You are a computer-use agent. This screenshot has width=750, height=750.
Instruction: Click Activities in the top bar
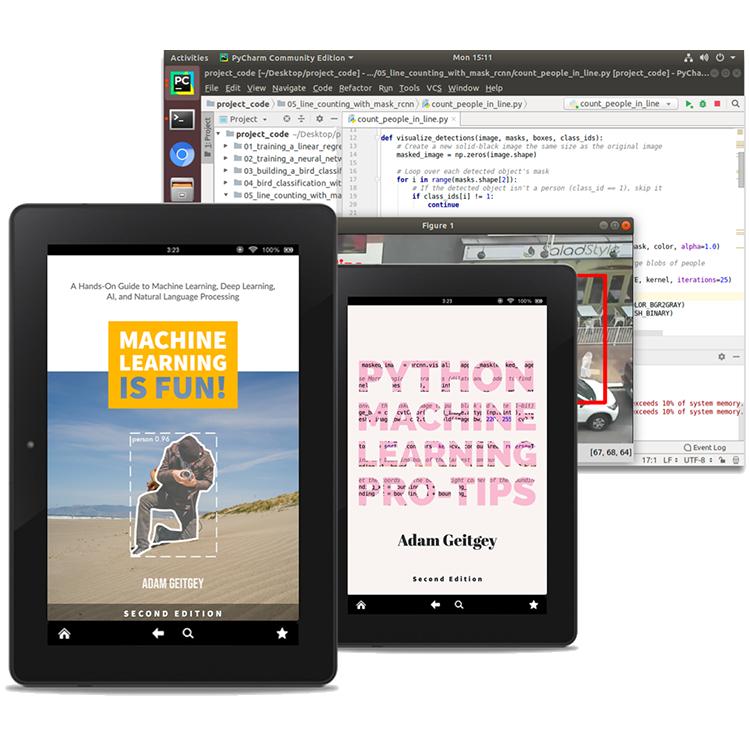click(x=189, y=58)
